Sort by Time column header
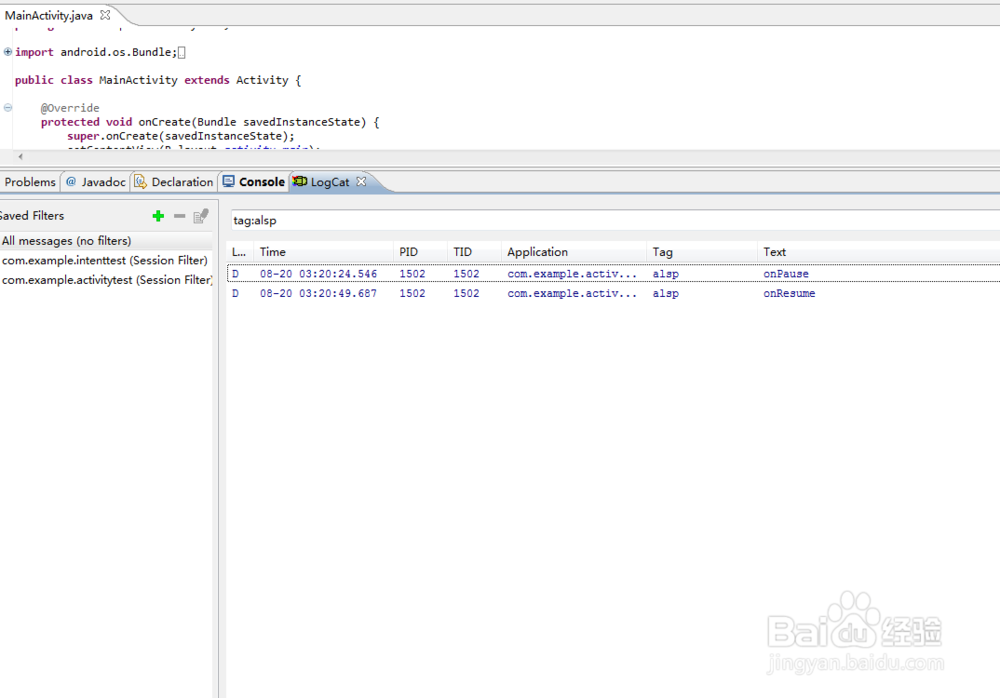The image size is (1000, 698). click(323, 251)
